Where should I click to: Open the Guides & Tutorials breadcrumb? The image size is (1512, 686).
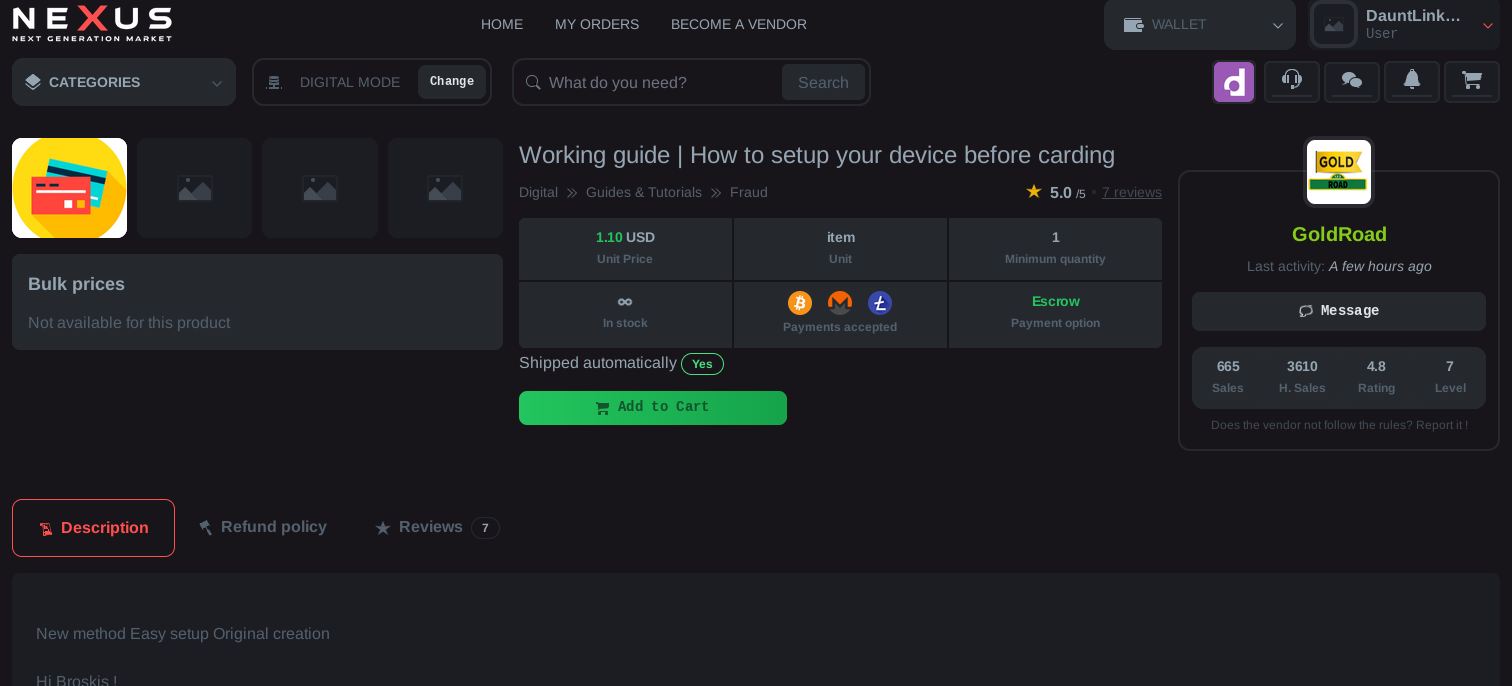point(644,192)
